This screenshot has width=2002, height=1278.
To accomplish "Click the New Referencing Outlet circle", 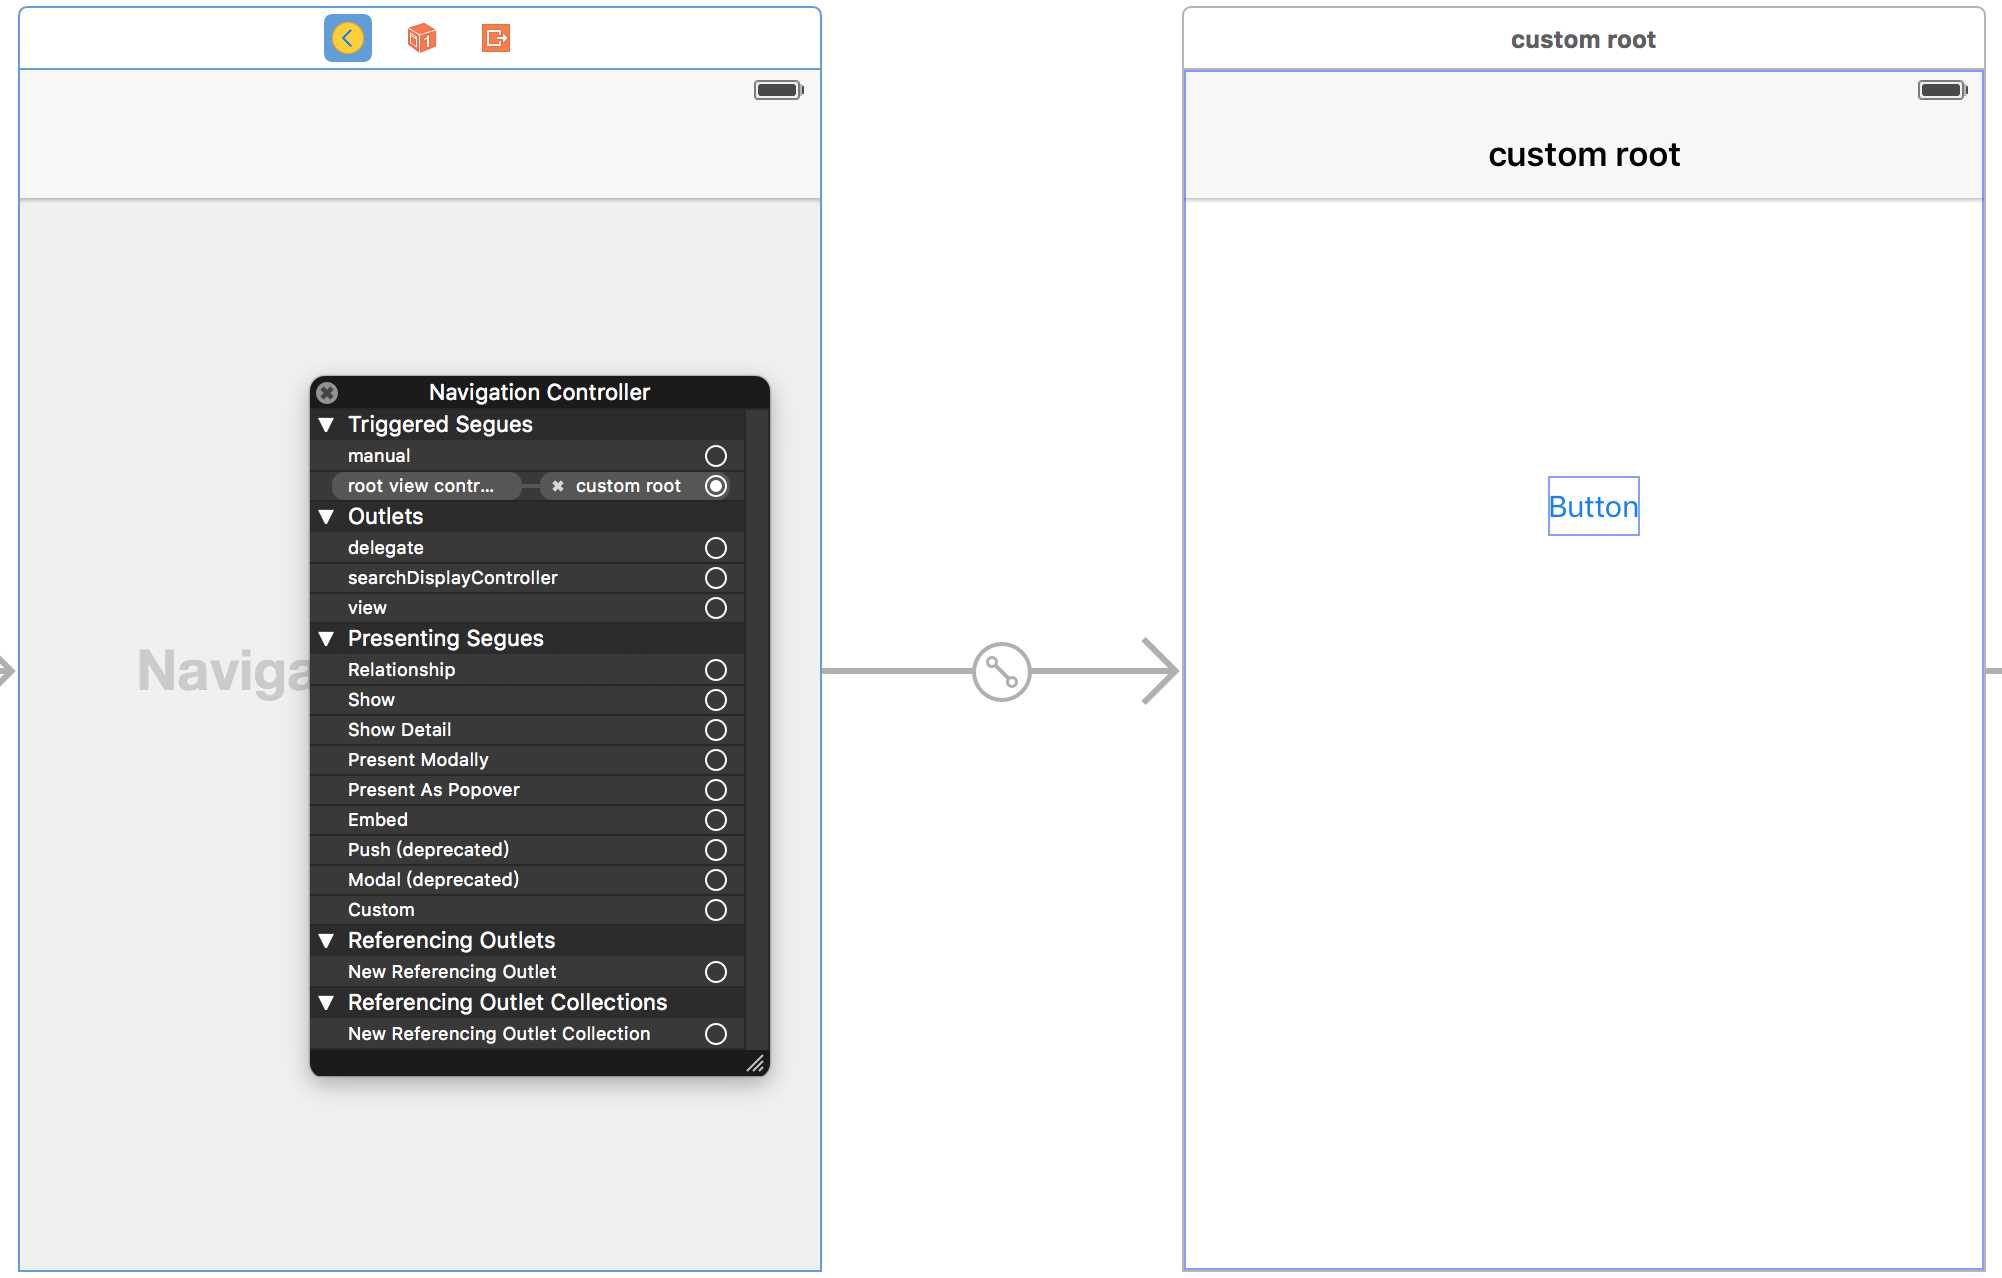I will coord(716,972).
